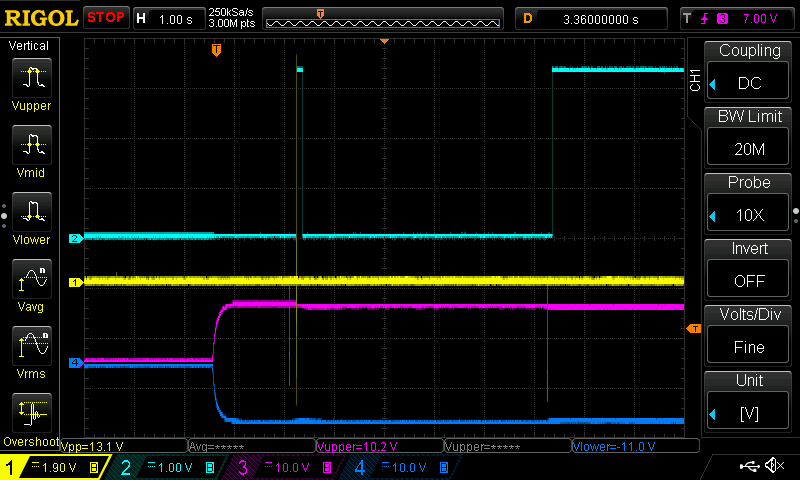Screen dimensions: 800x480
Task: Click the horizontal timebase 1.00 s field
Action: click(169, 18)
